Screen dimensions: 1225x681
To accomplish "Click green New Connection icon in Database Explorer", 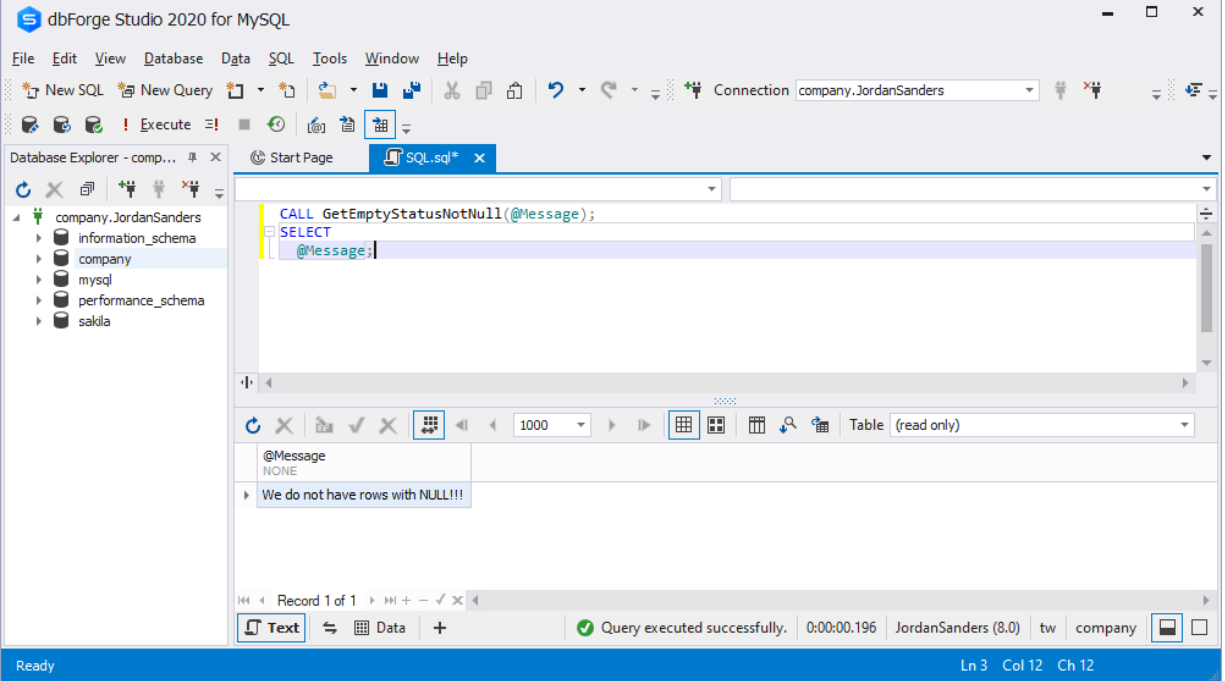I will click(x=127, y=189).
